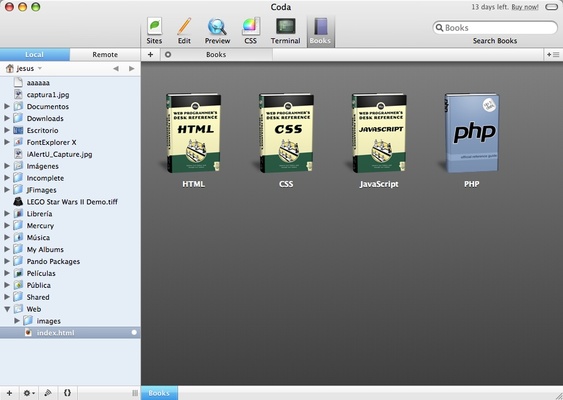Select the Downloads folder name

click(x=45, y=118)
